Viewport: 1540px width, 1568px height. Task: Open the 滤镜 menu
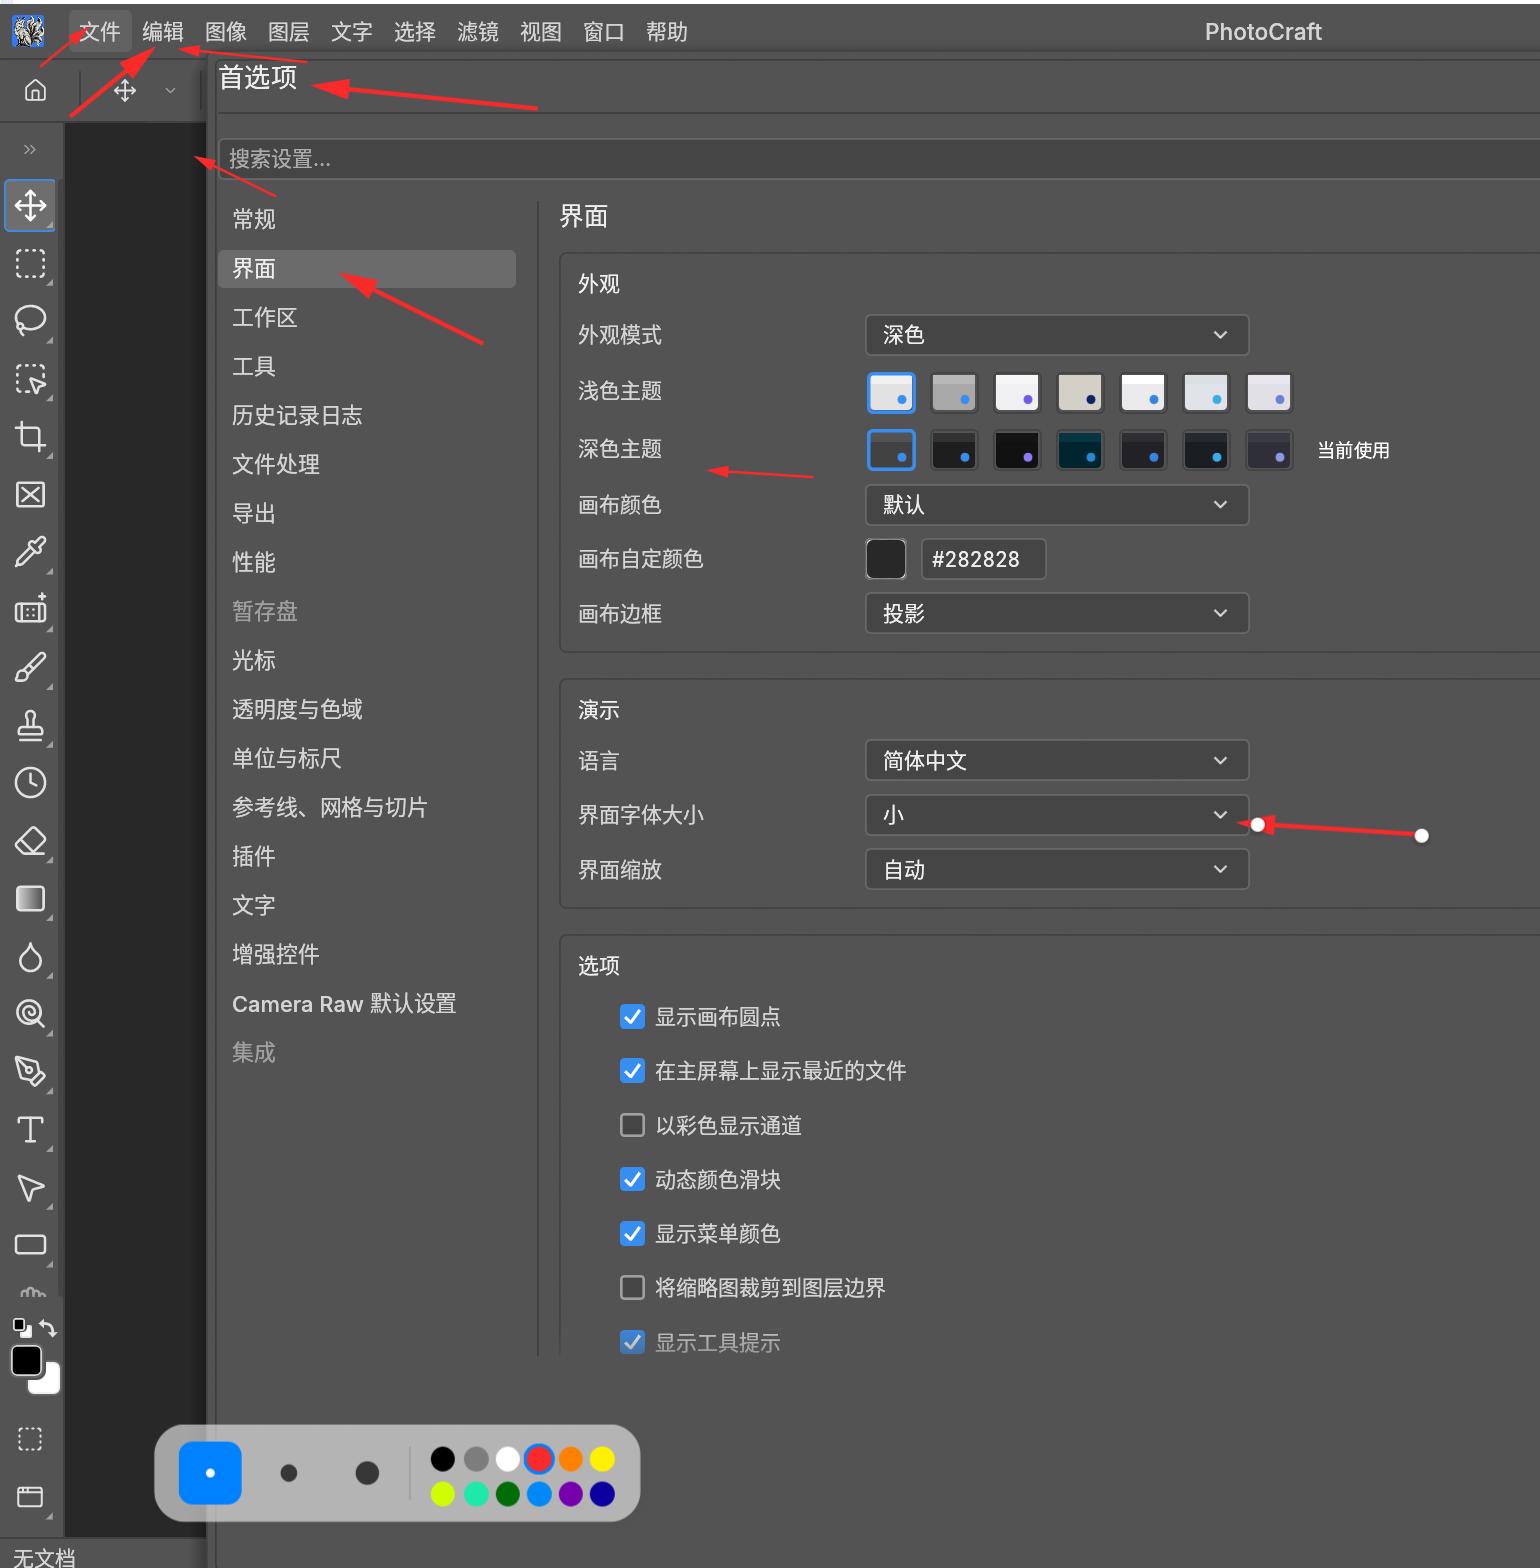tap(477, 32)
